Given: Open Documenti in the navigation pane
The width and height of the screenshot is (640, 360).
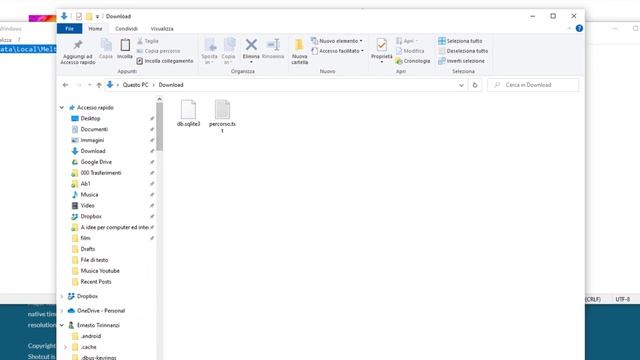Looking at the screenshot, I should point(94,129).
